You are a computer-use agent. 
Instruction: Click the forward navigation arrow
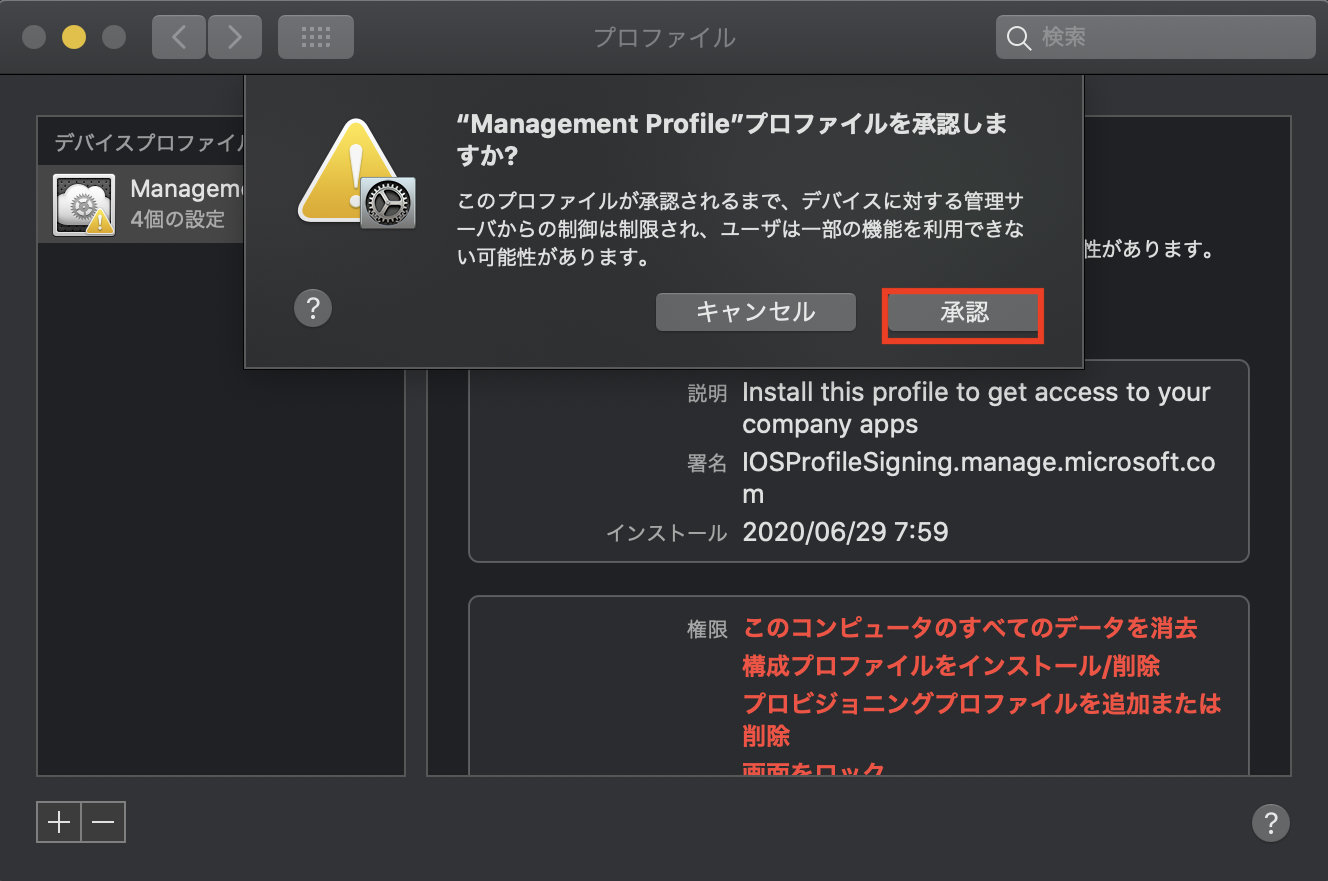coord(235,36)
